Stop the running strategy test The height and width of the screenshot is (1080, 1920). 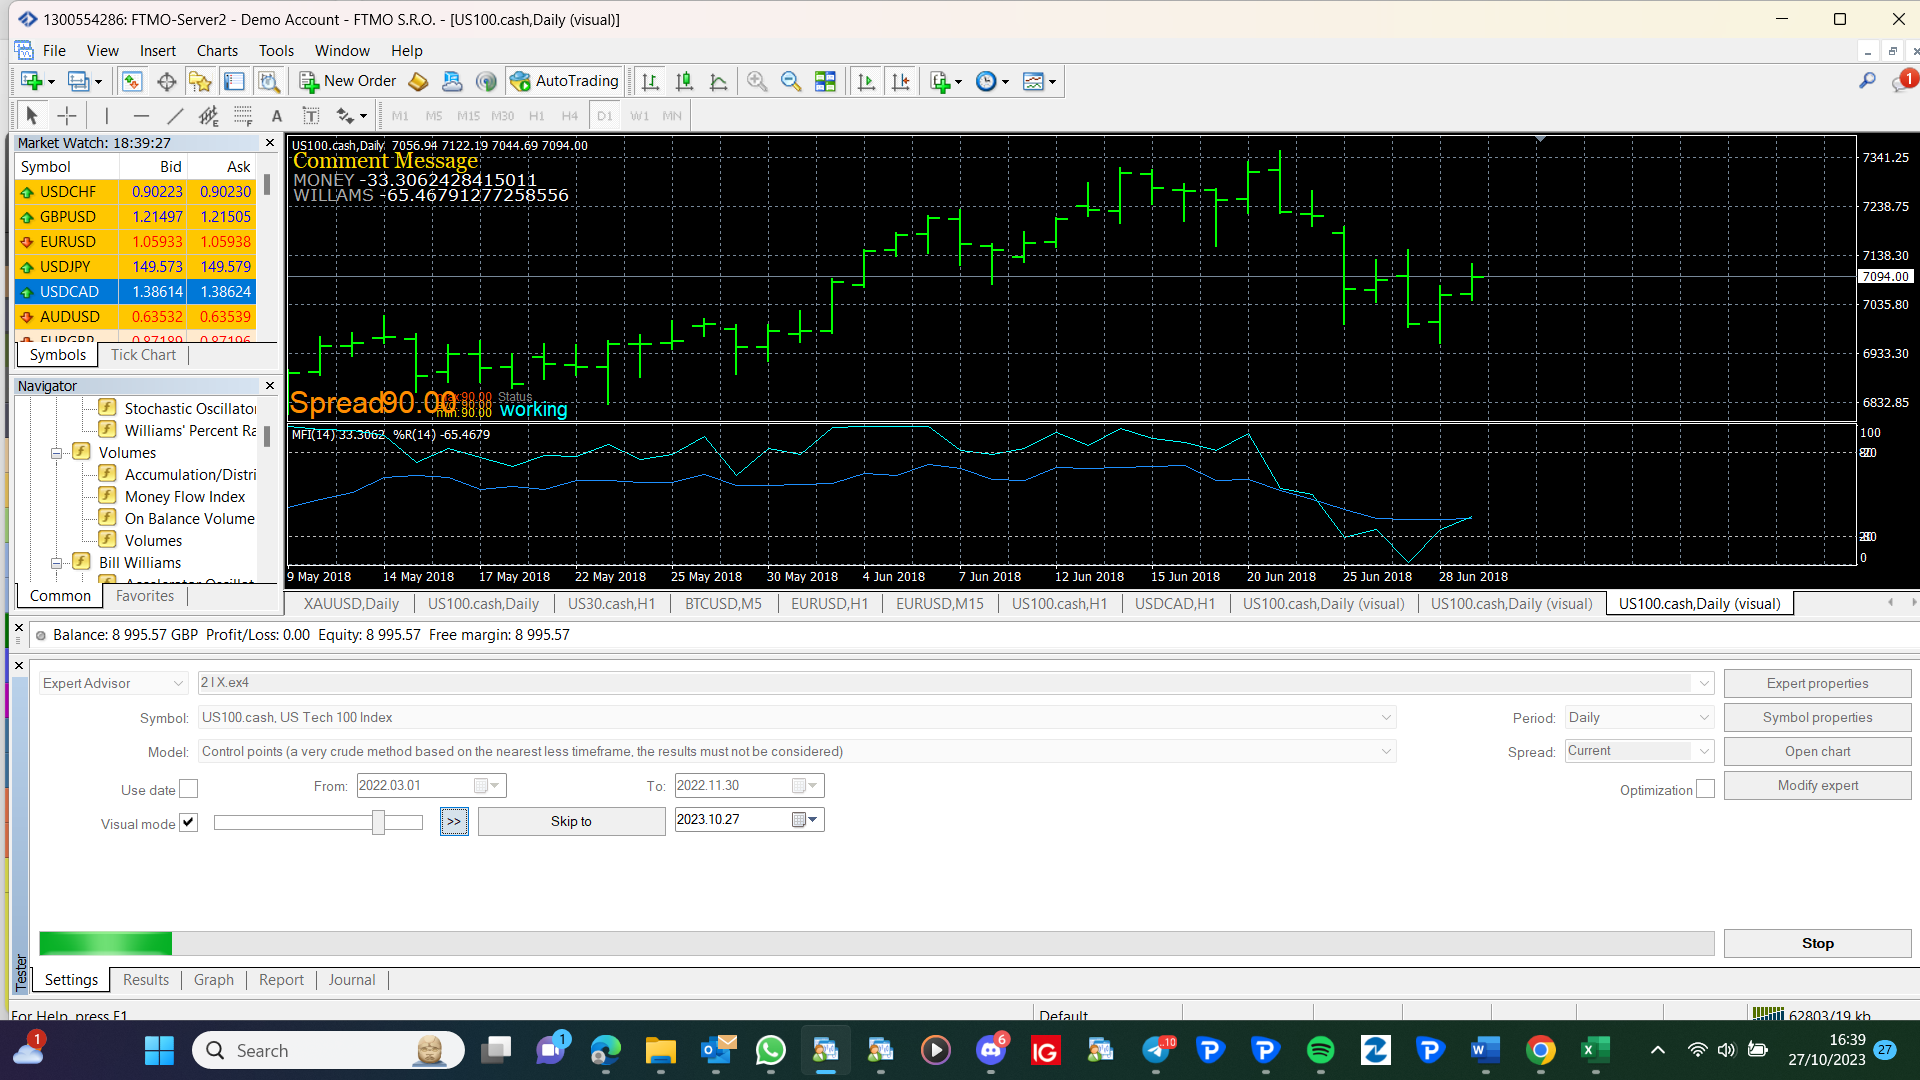[1817, 943]
